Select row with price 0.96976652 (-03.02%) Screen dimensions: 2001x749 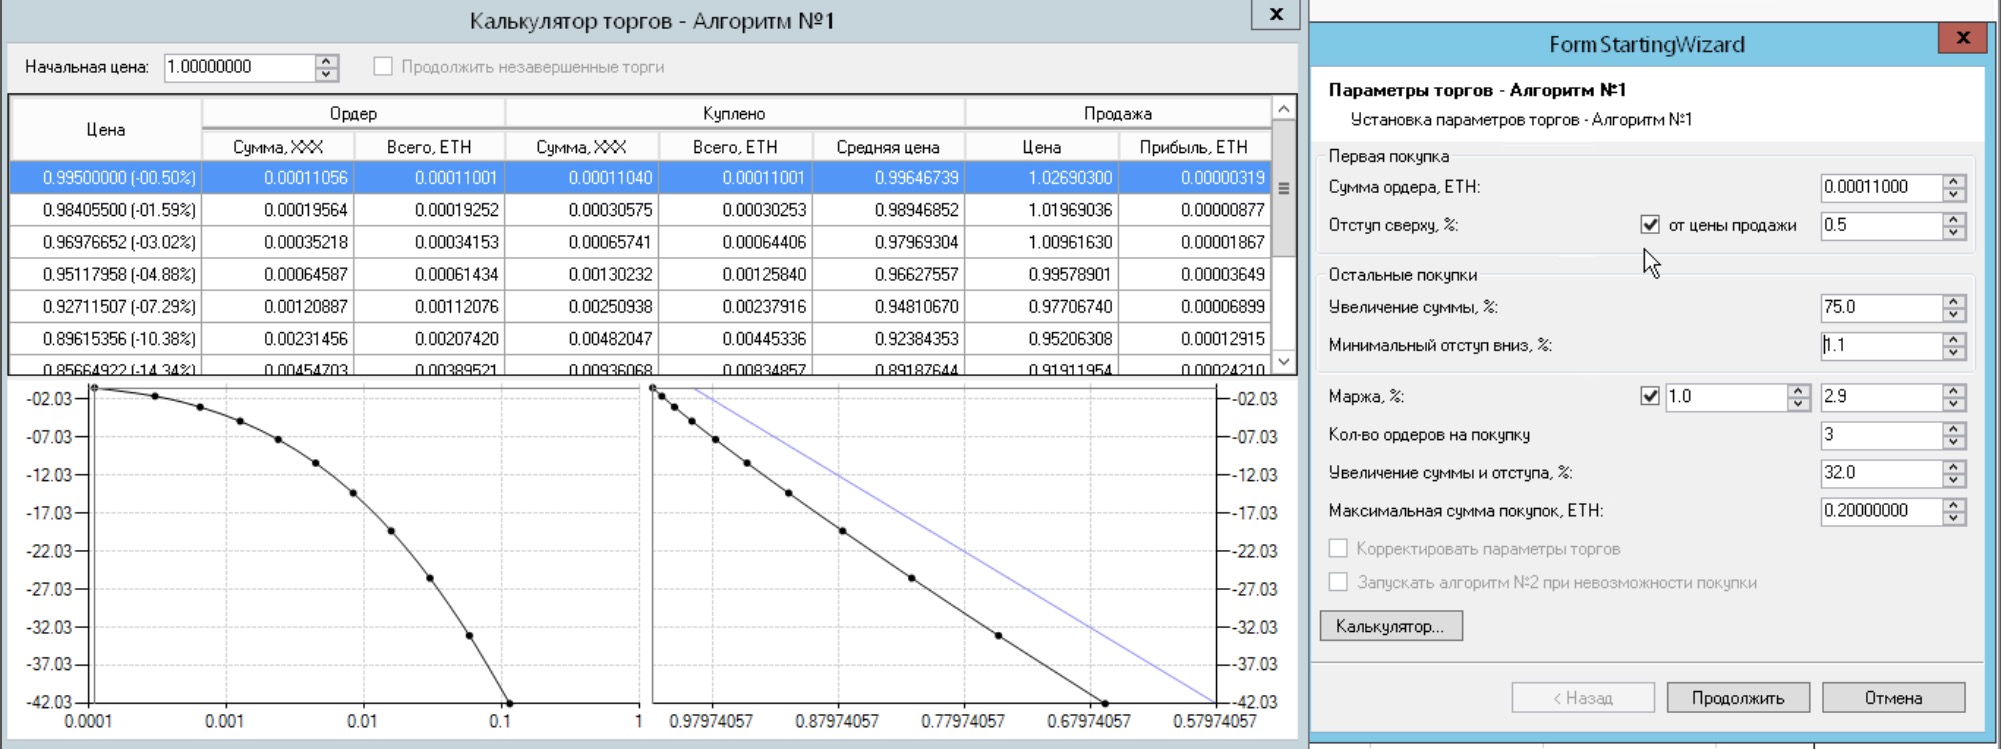click(640, 242)
